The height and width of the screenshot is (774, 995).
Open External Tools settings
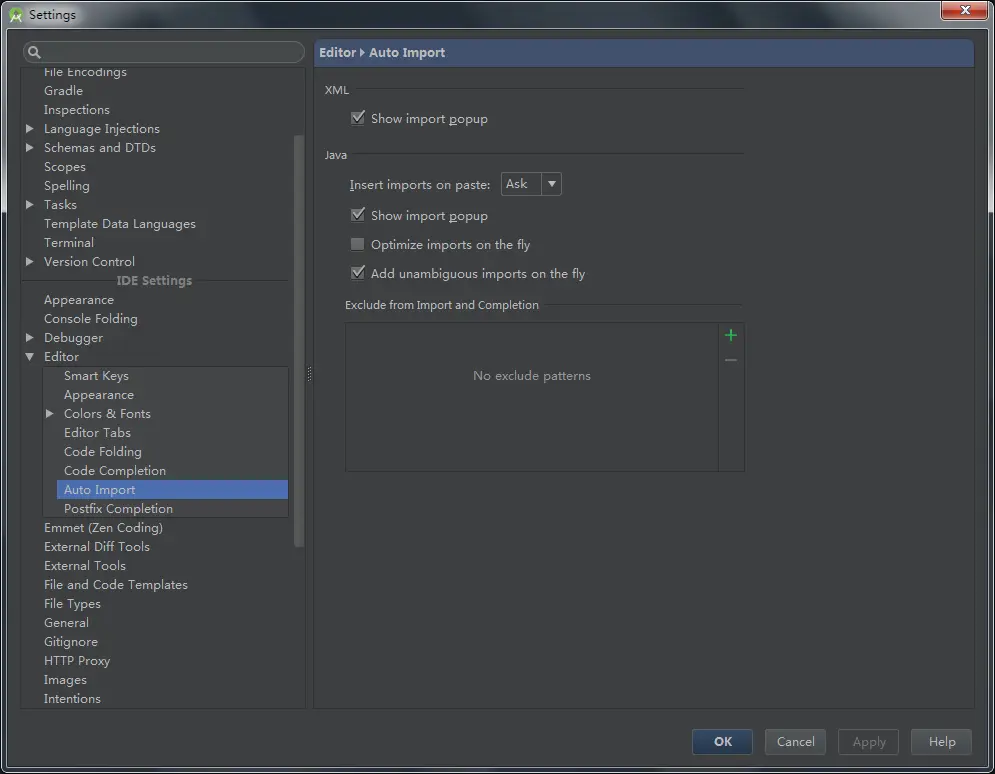tap(84, 566)
